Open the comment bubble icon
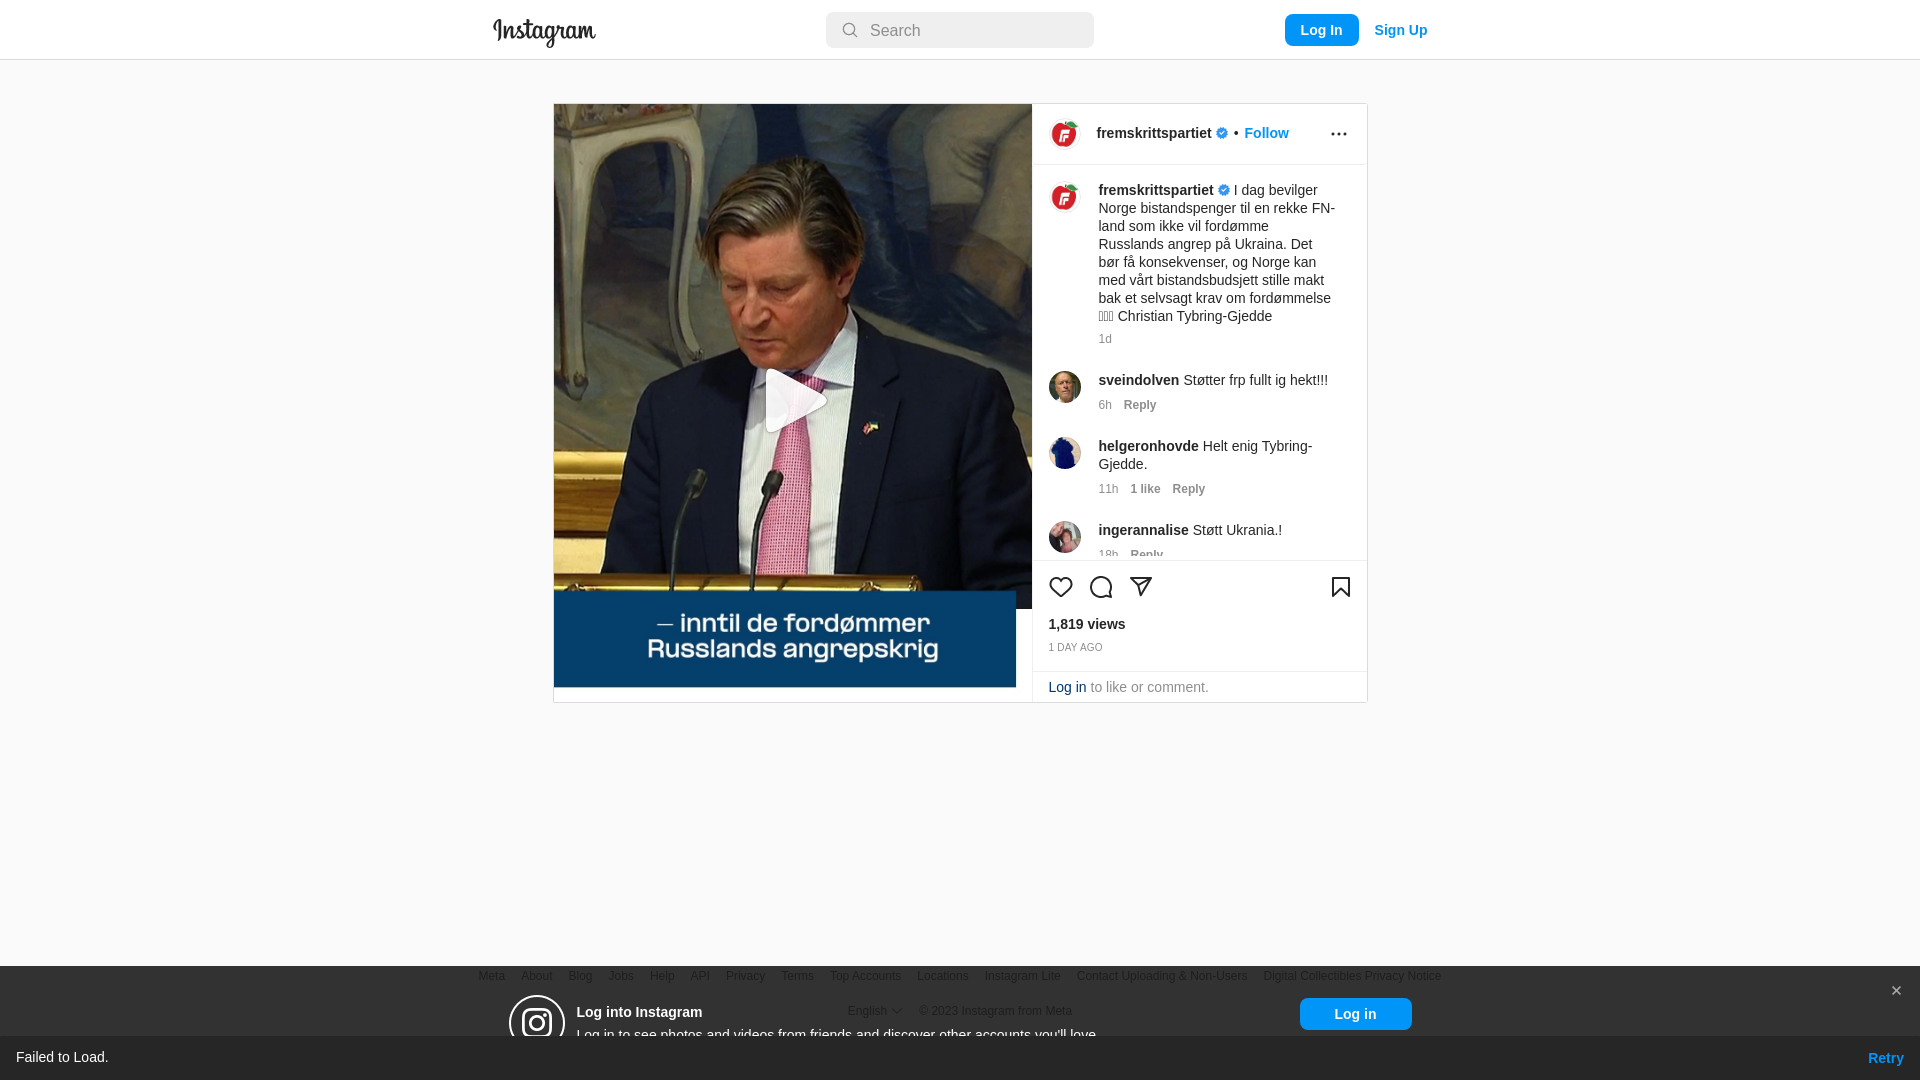This screenshot has height=1080, width=1920. (x=1100, y=587)
